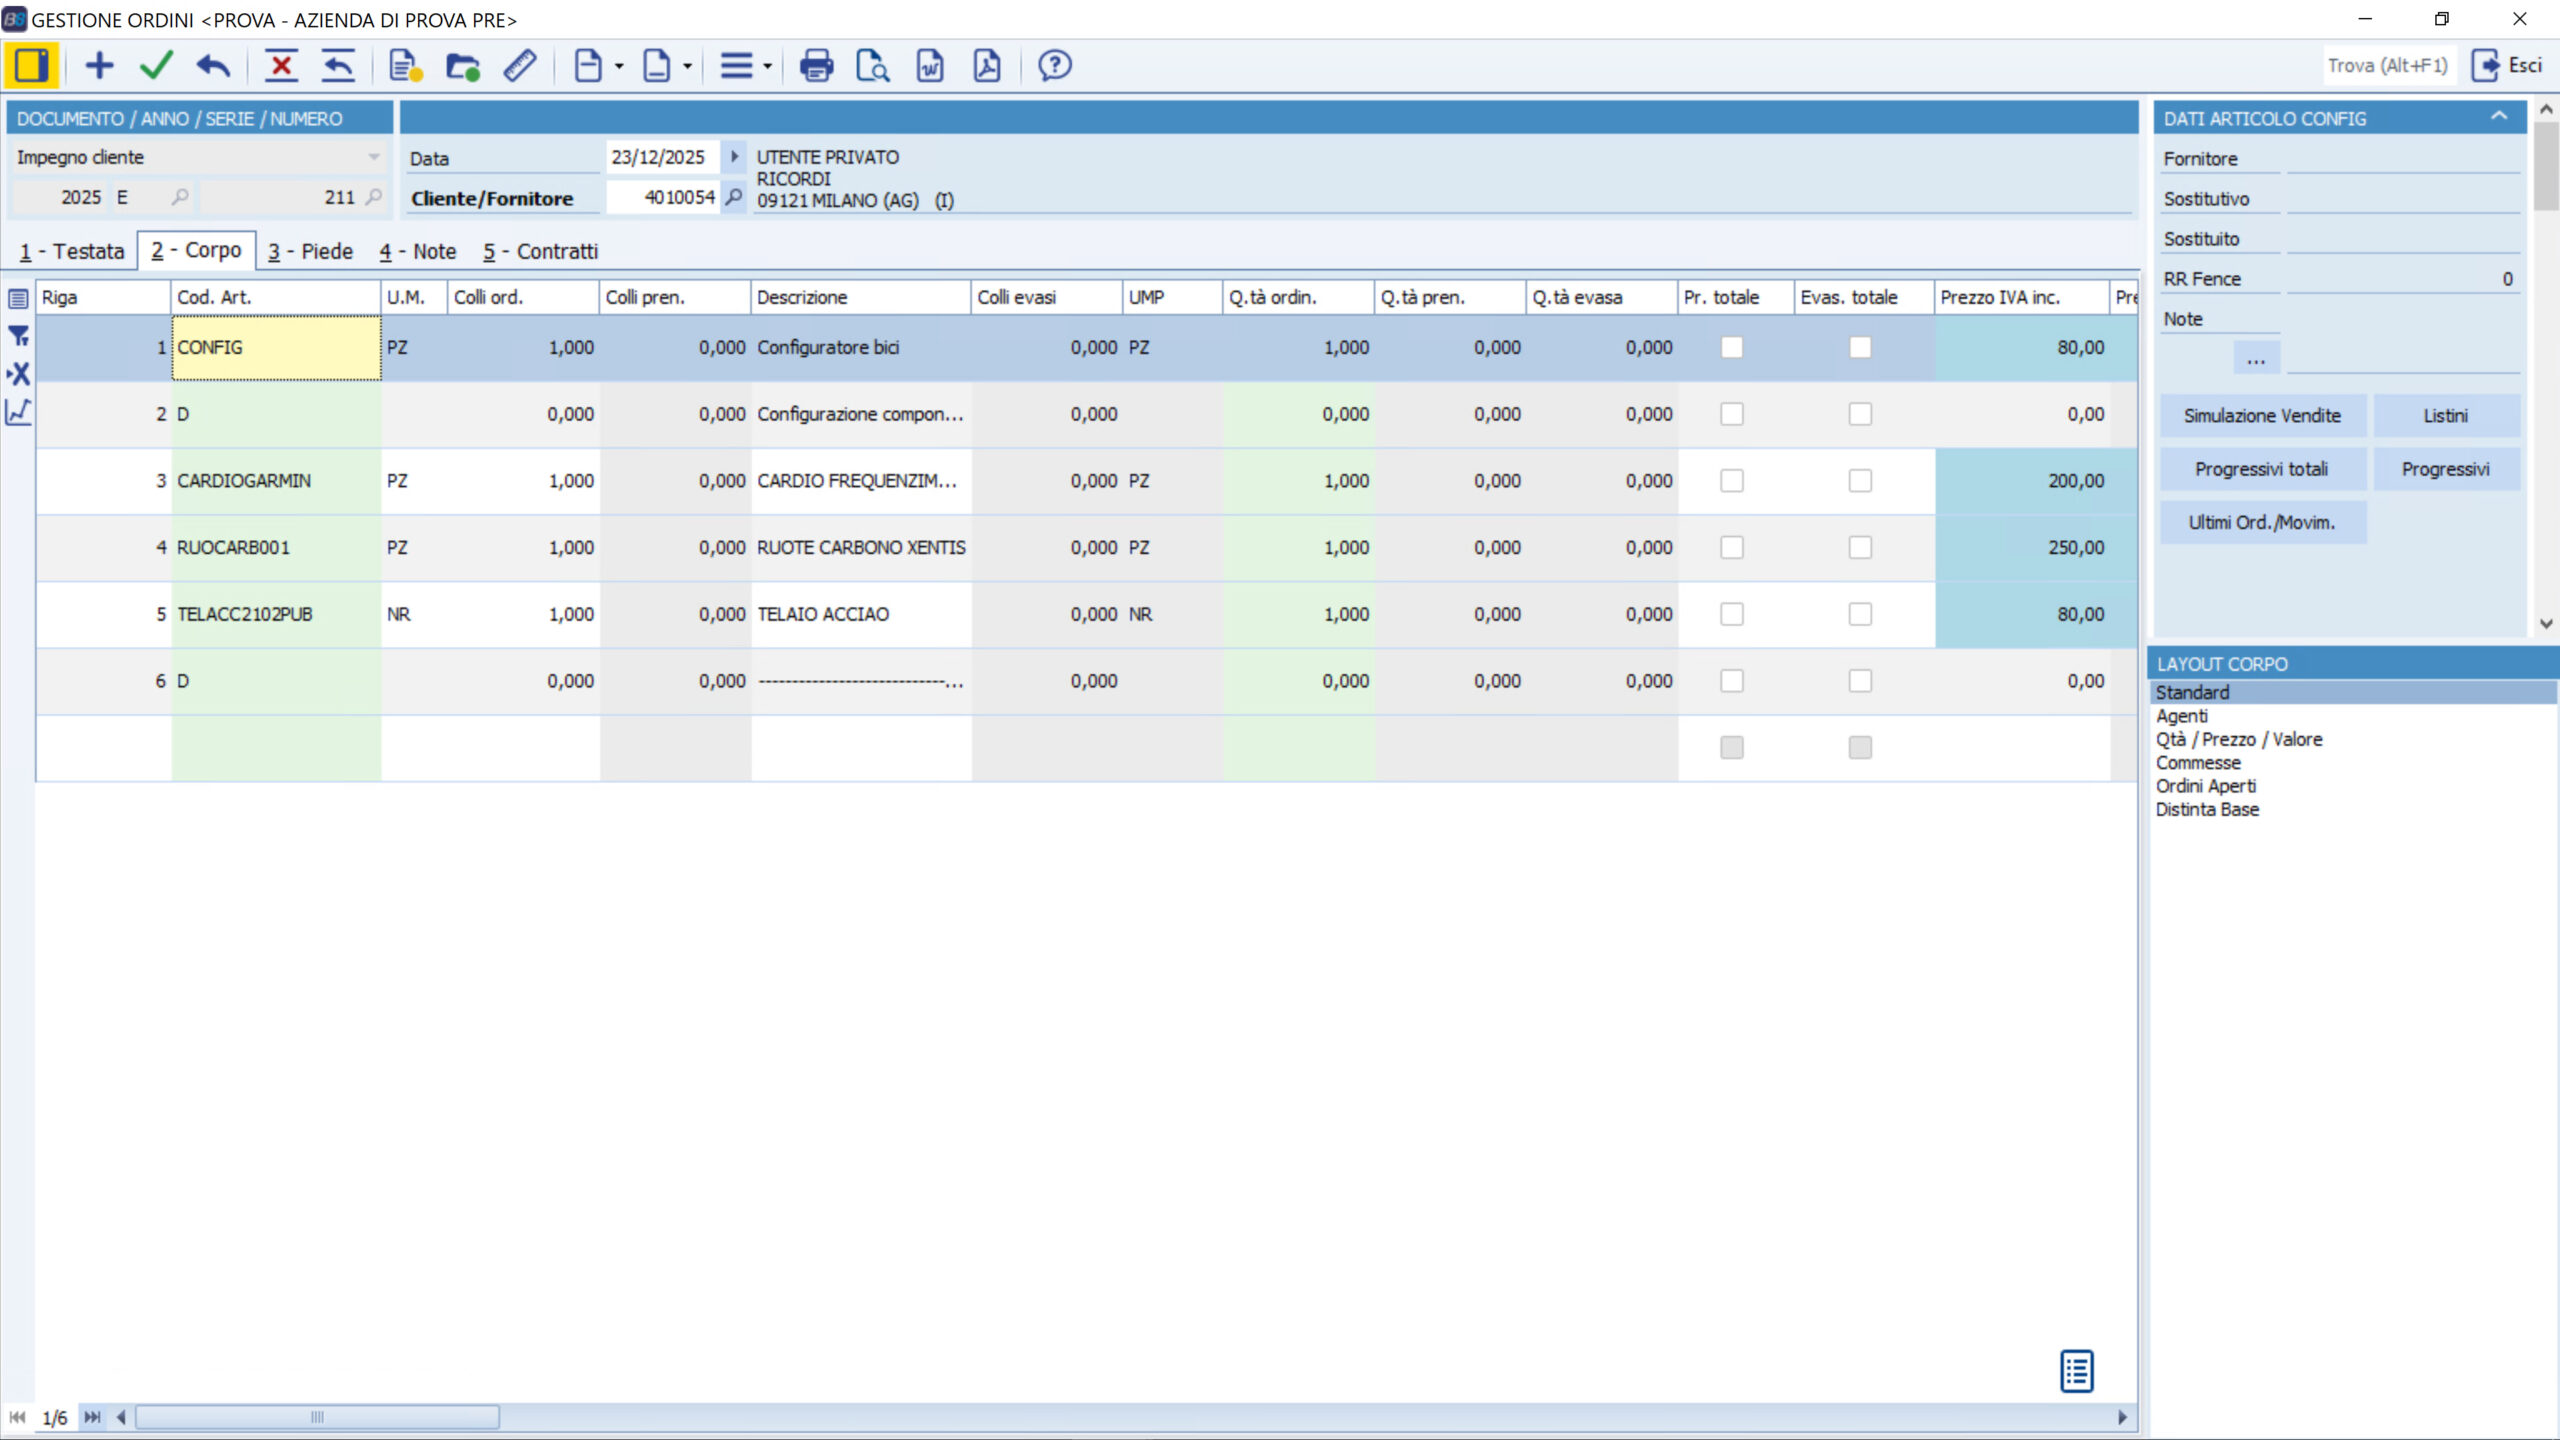This screenshot has width=2560, height=1440.
Task: Export to PDF using toolbar icon
Action: 987,66
